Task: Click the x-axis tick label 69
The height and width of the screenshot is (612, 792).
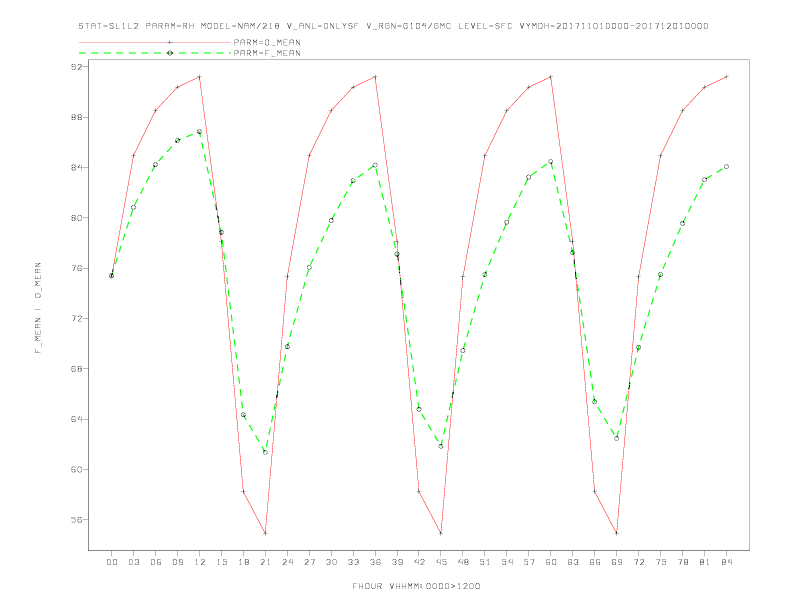Action: coord(617,562)
